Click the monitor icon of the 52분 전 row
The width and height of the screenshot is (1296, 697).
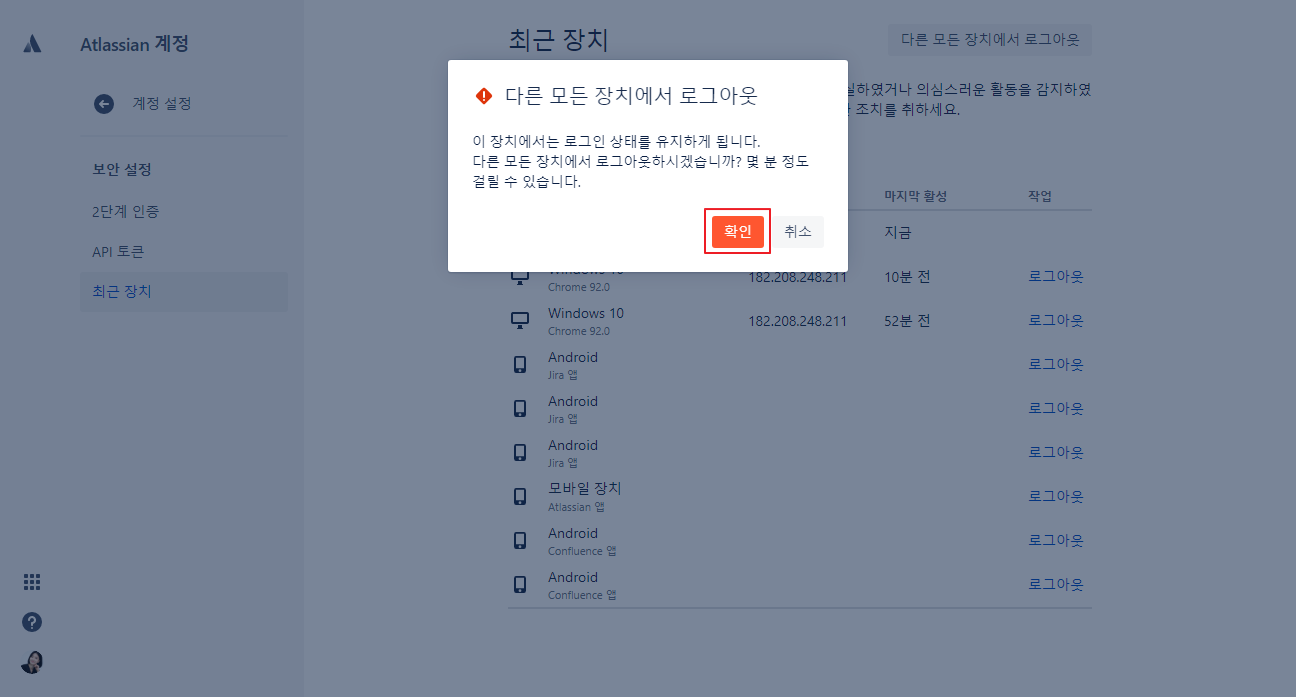click(x=520, y=320)
